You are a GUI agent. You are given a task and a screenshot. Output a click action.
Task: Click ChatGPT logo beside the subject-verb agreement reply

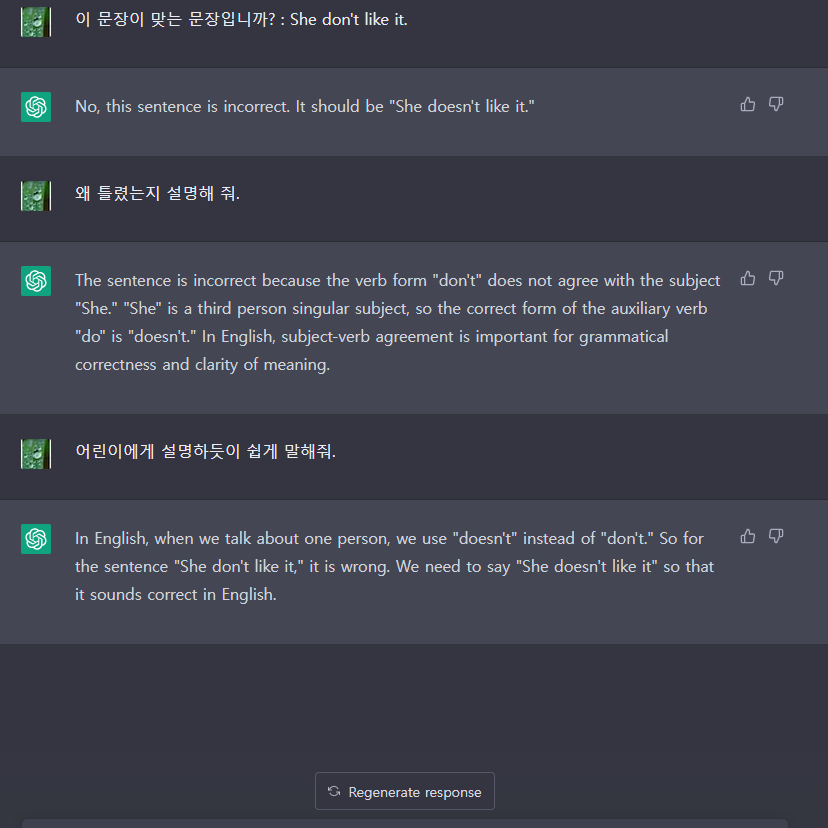pyautogui.click(x=36, y=280)
